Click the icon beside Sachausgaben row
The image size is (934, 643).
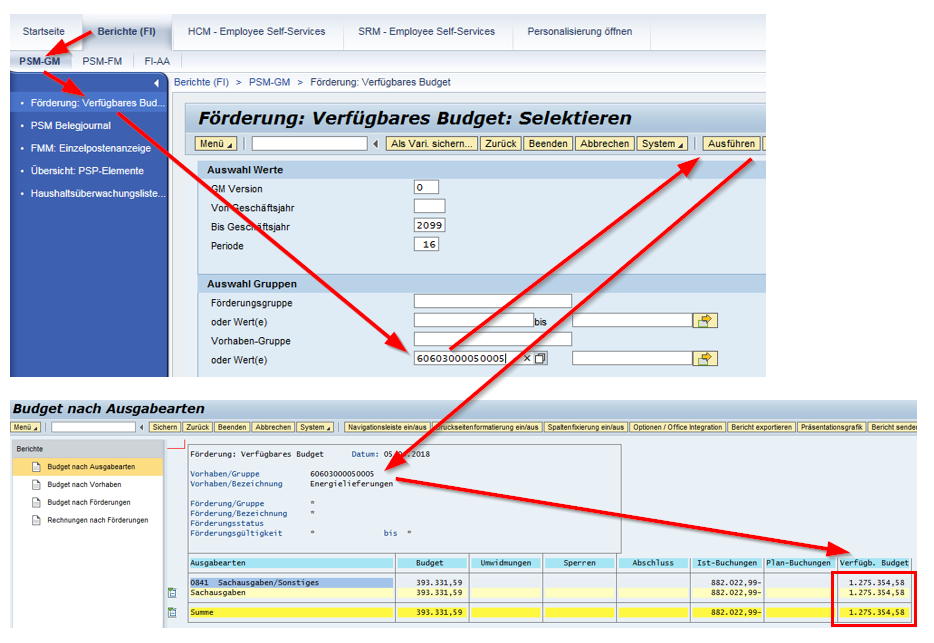(172, 593)
